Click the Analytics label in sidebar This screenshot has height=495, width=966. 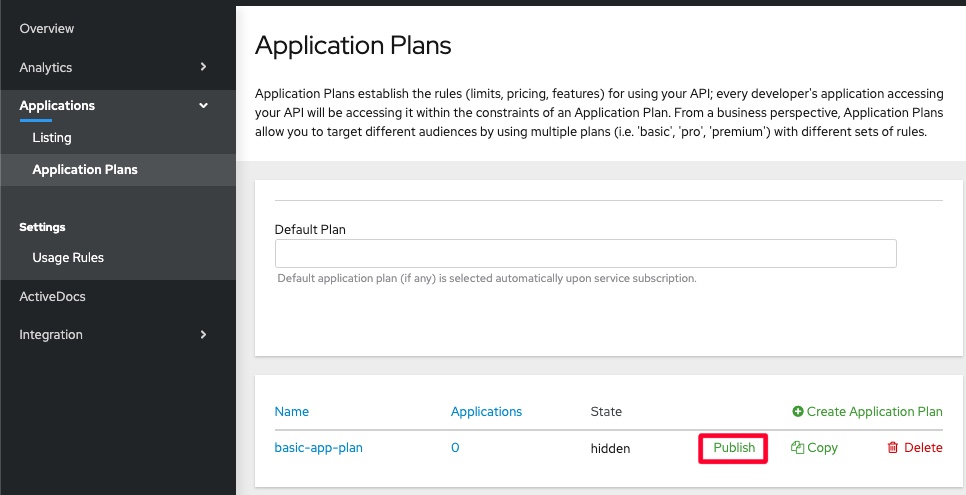(x=46, y=67)
